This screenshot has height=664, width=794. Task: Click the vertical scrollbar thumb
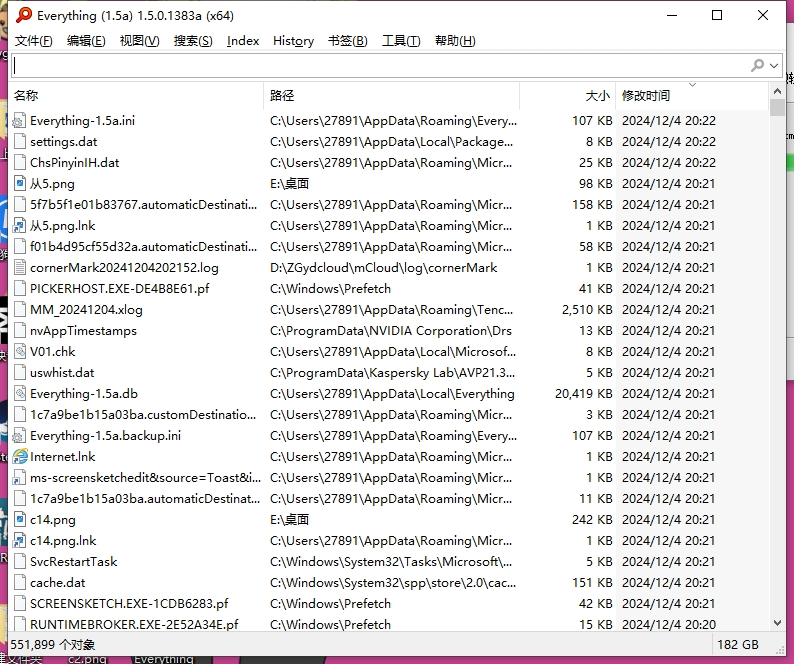pyautogui.click(x=777, y=107)
